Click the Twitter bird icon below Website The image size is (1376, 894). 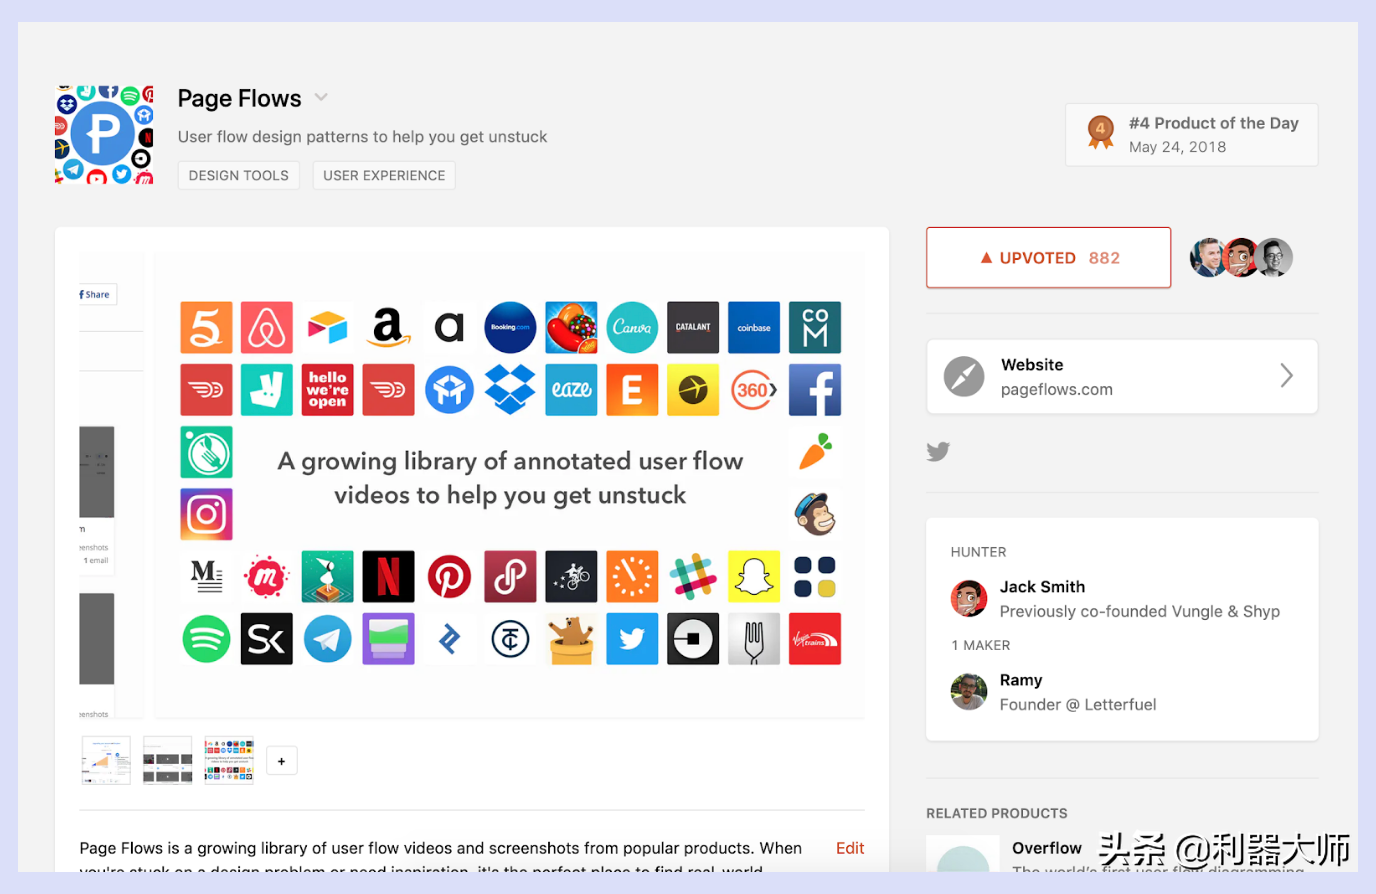(x=938, y=452)
